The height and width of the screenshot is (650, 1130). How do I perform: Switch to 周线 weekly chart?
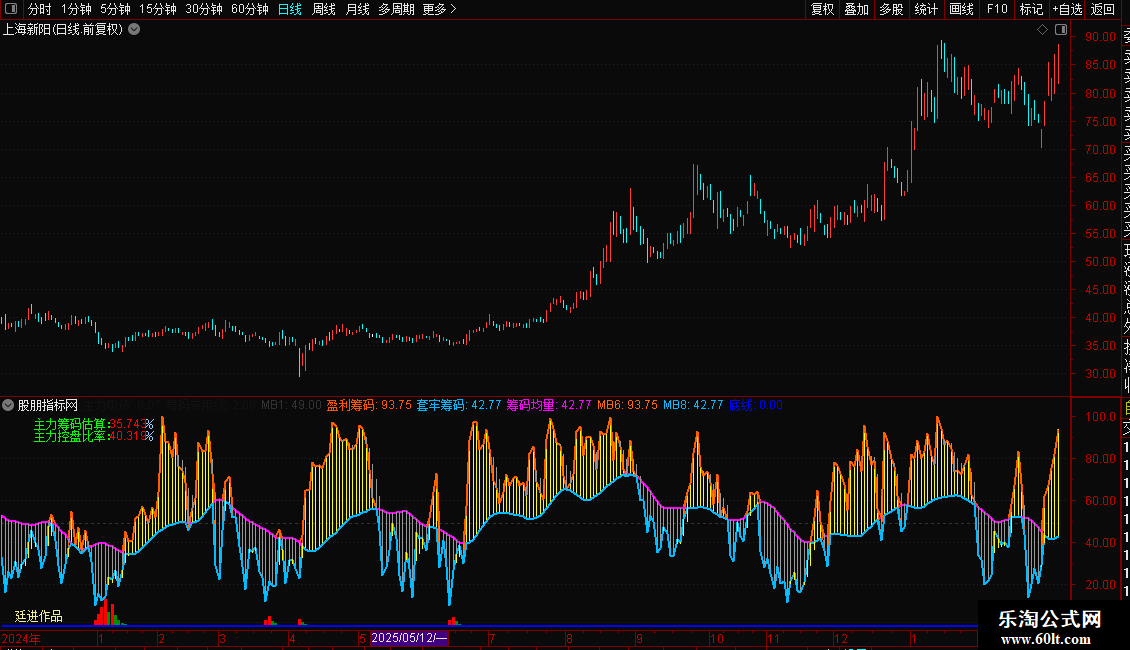click(x=324, y=9)
